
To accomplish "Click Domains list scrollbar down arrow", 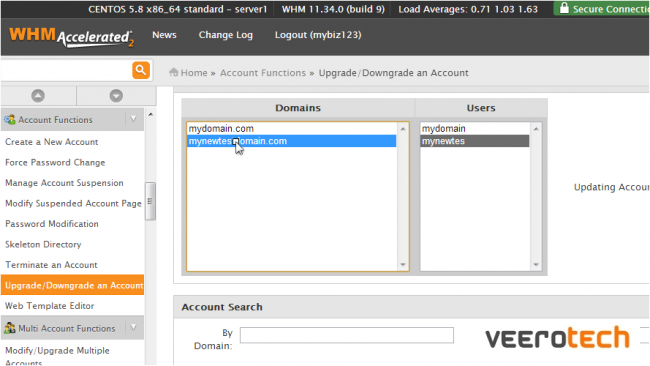I will [x=403, y=264].
